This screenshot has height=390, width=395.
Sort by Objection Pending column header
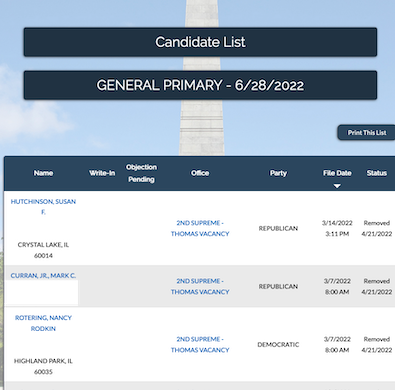141,173
